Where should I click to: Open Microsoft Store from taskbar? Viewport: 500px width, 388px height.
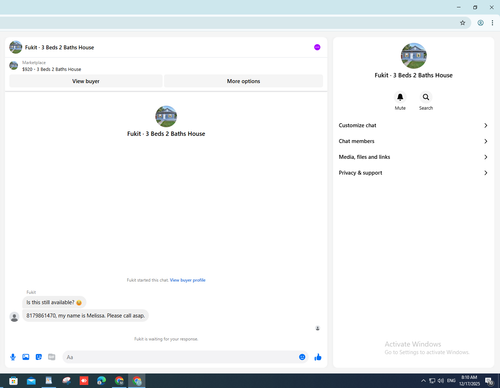click(x=13, y=381)
